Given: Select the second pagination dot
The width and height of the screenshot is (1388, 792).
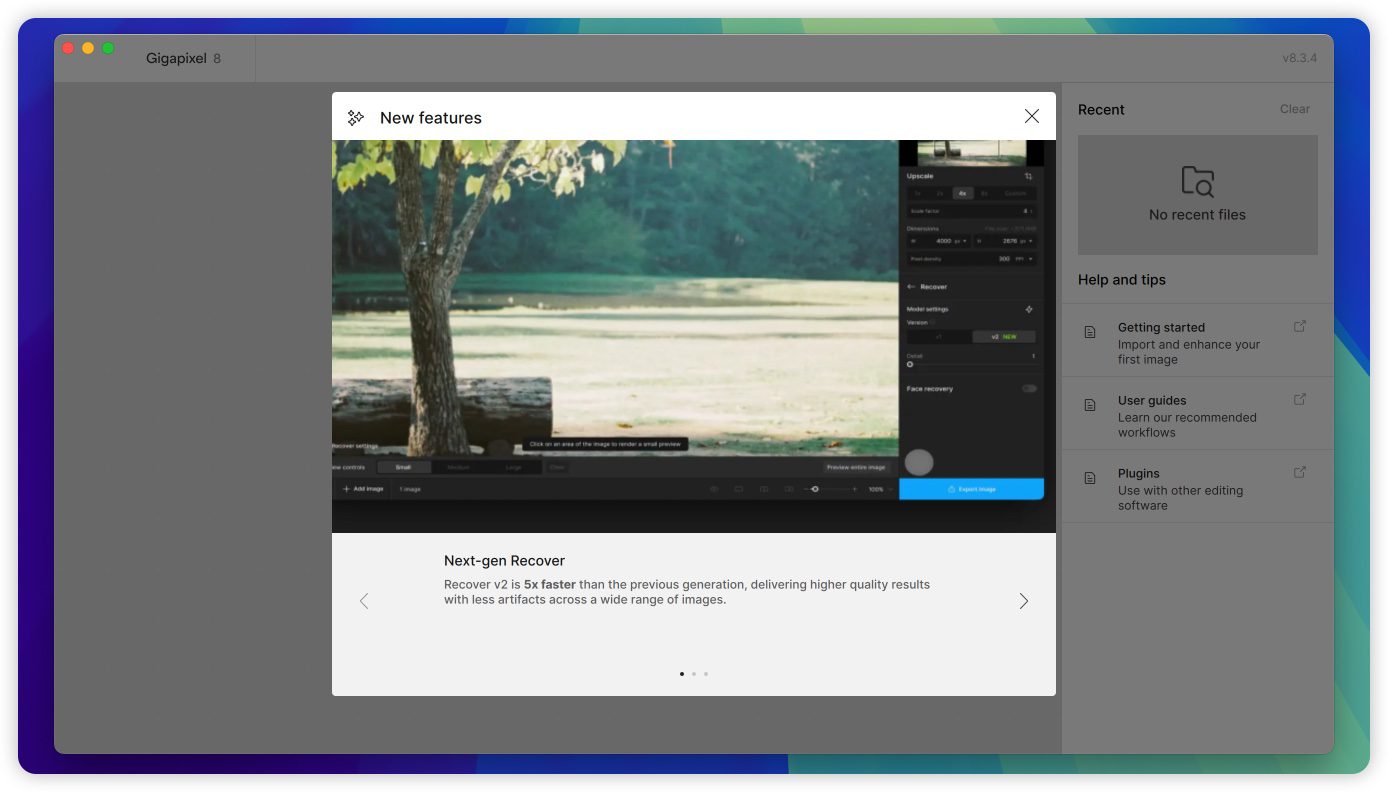Looking at the screenshot, I should tap(694, 674).
